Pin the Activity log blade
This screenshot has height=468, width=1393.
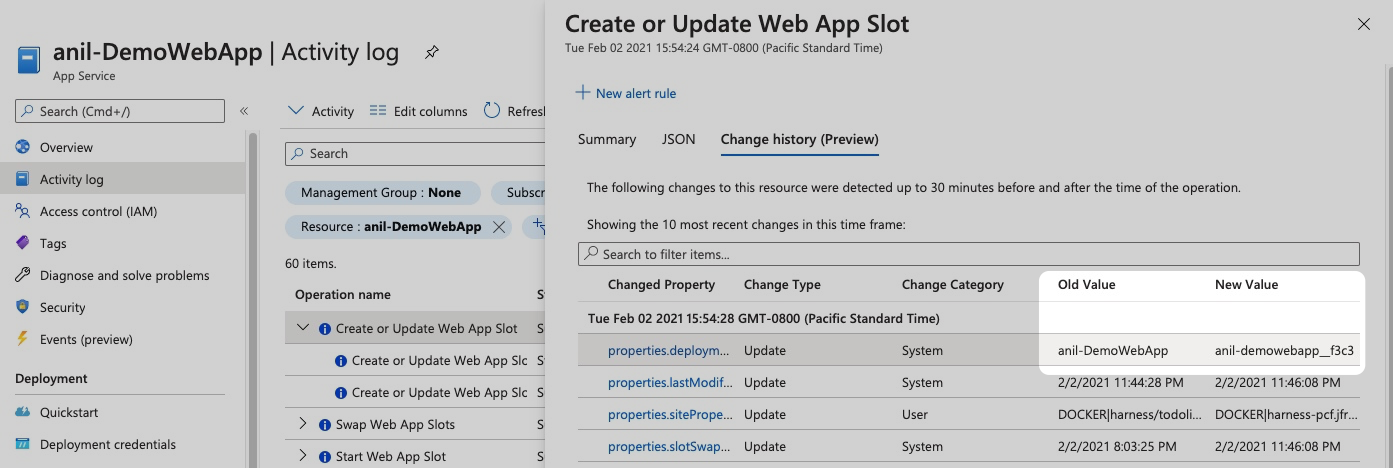click(x=432, y=52)
